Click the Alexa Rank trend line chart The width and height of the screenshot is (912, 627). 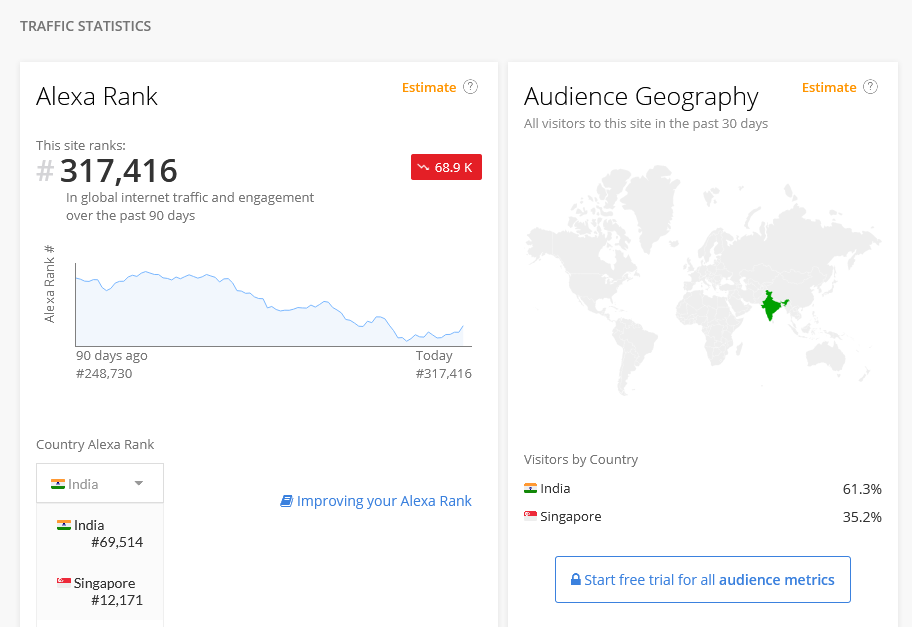pos(273,305)
